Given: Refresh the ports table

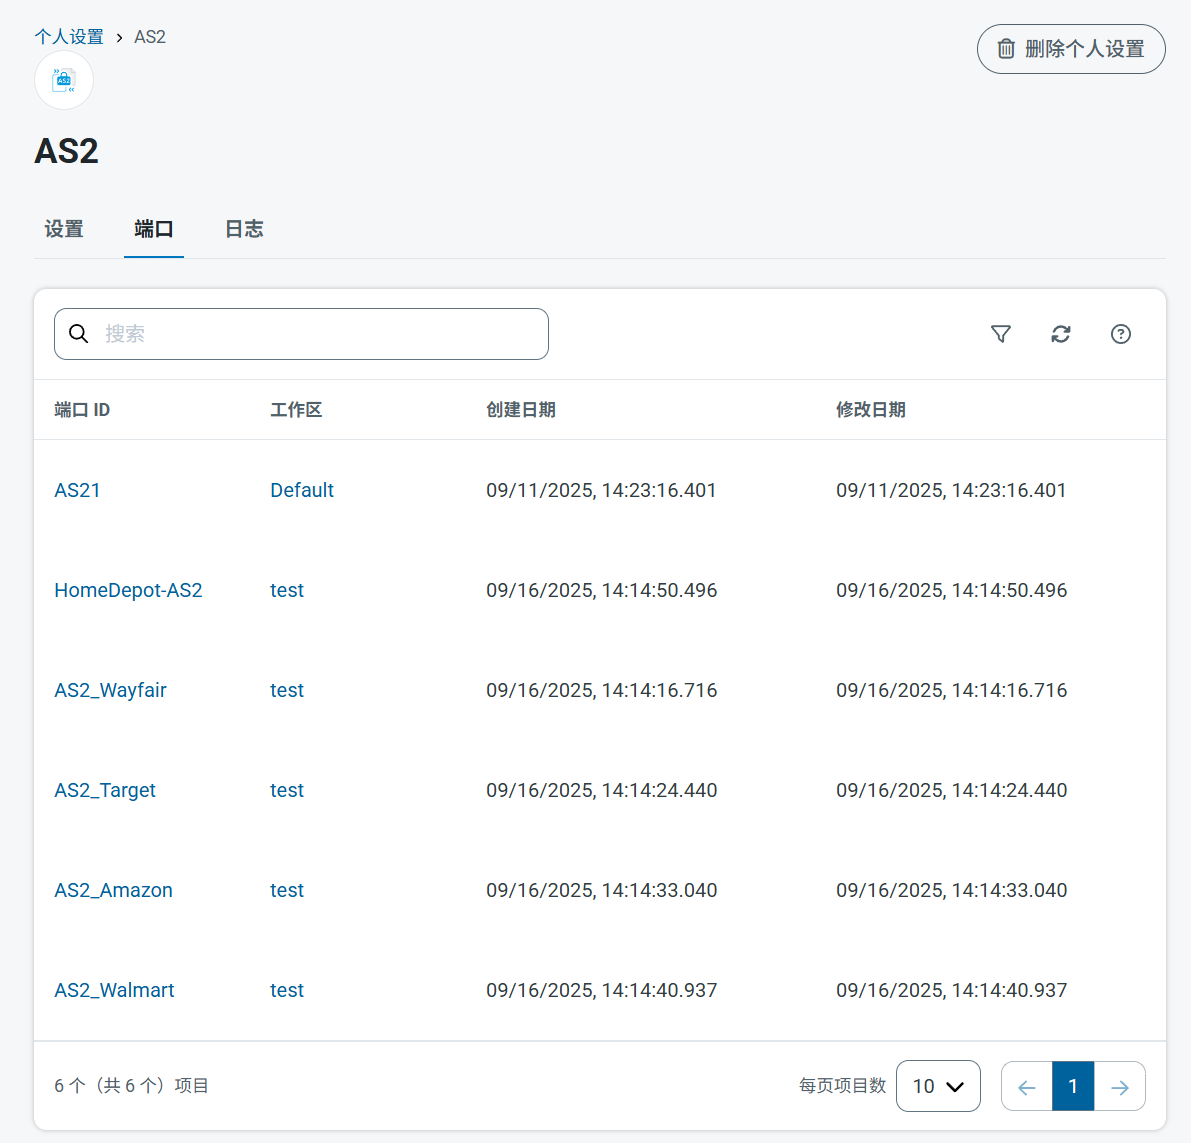Looking at the screenshot, I should [x=1060, y=334].
